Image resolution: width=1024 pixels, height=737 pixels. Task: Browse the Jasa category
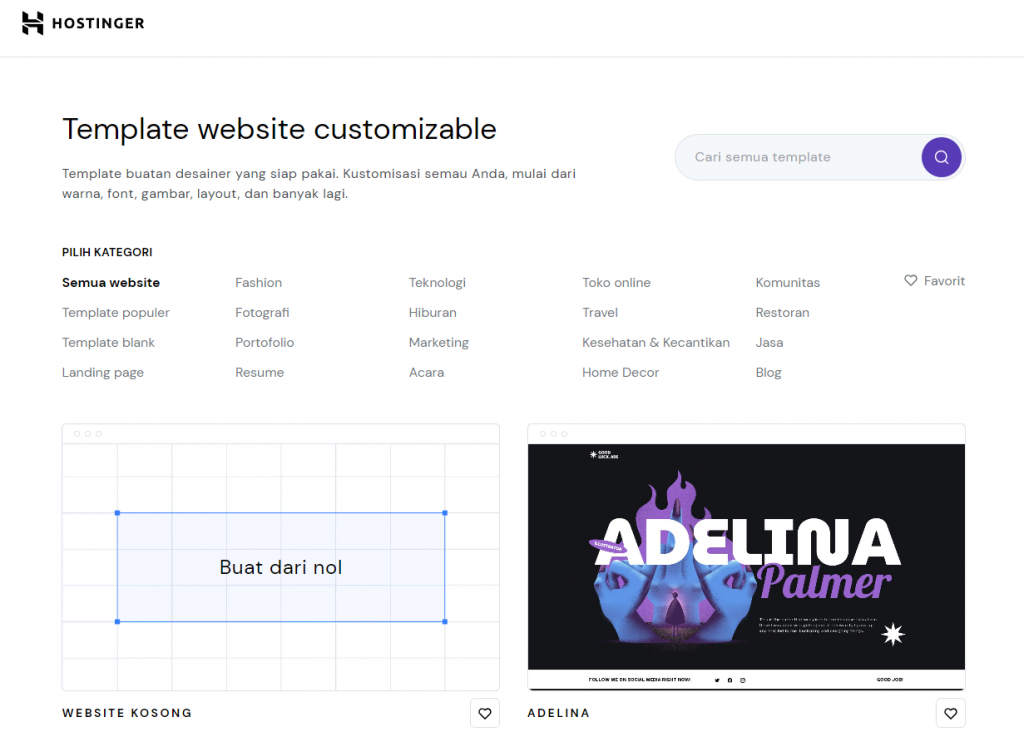click(x=769, y=343)
